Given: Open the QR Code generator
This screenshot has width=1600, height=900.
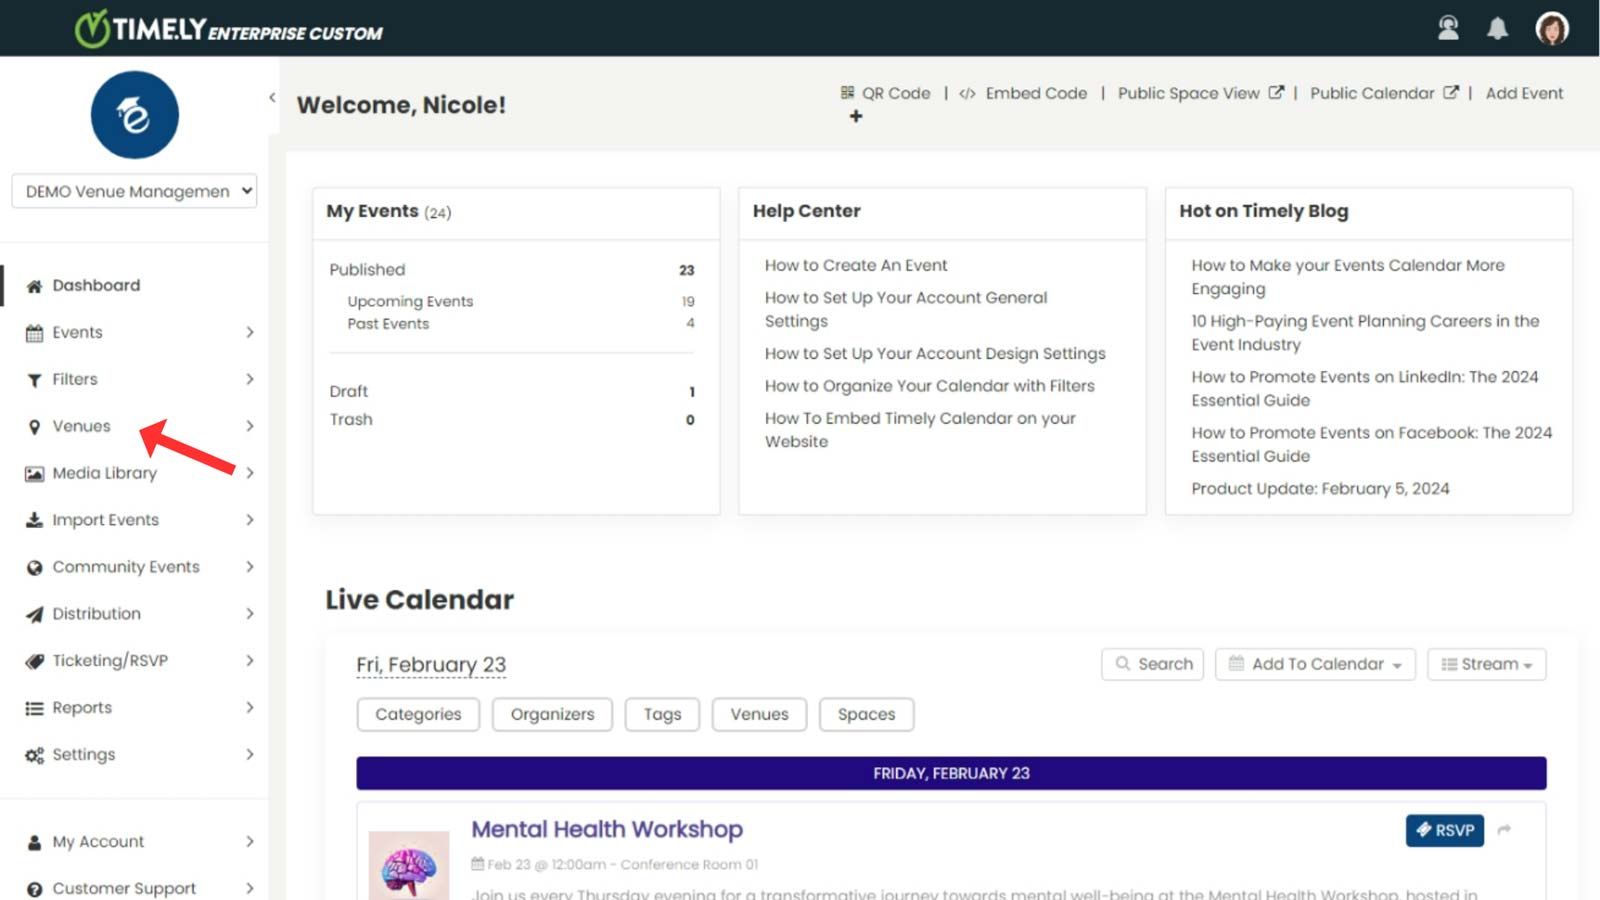Looking at the screenshot, I should tap(848, 93).
